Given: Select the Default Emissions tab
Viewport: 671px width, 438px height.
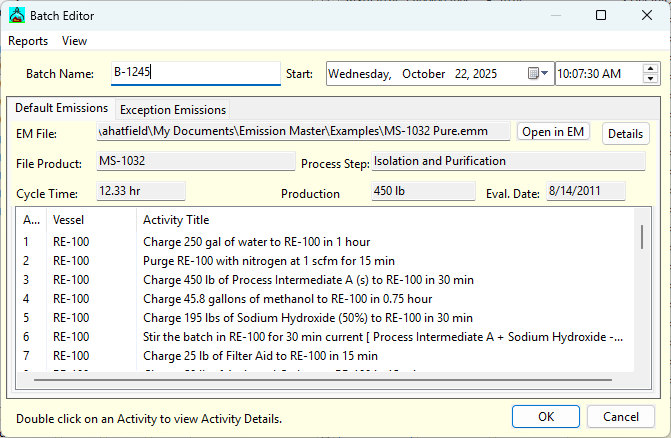Looking at the screenshot, I should 61,108.
